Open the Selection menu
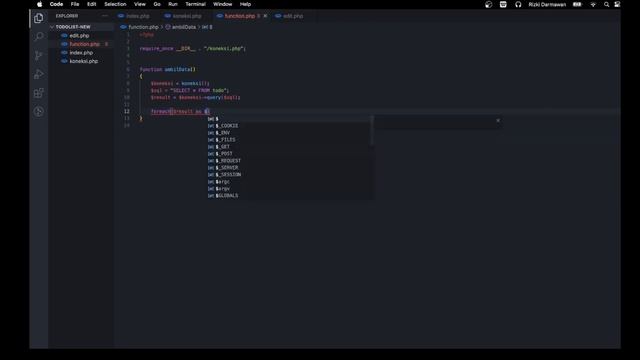 coord(115,4)
